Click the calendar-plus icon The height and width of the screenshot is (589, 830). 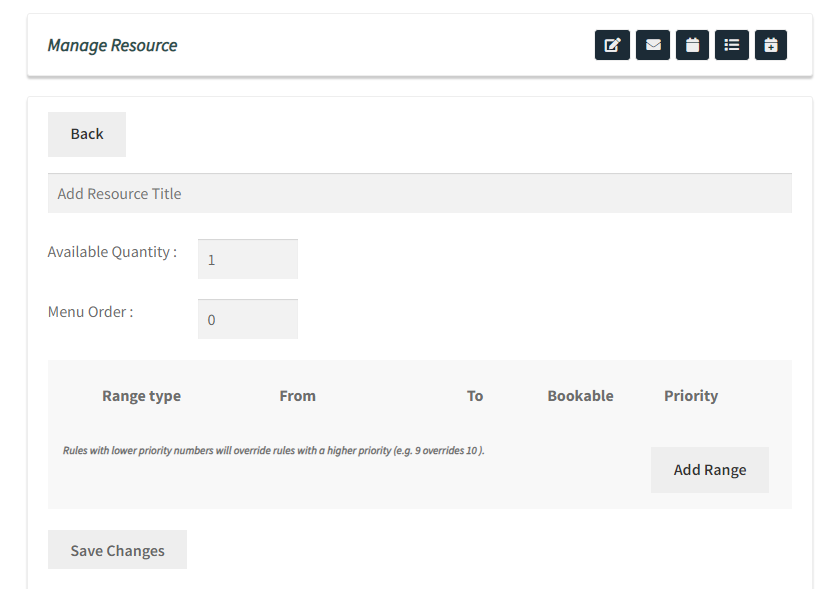click(771, 45)
